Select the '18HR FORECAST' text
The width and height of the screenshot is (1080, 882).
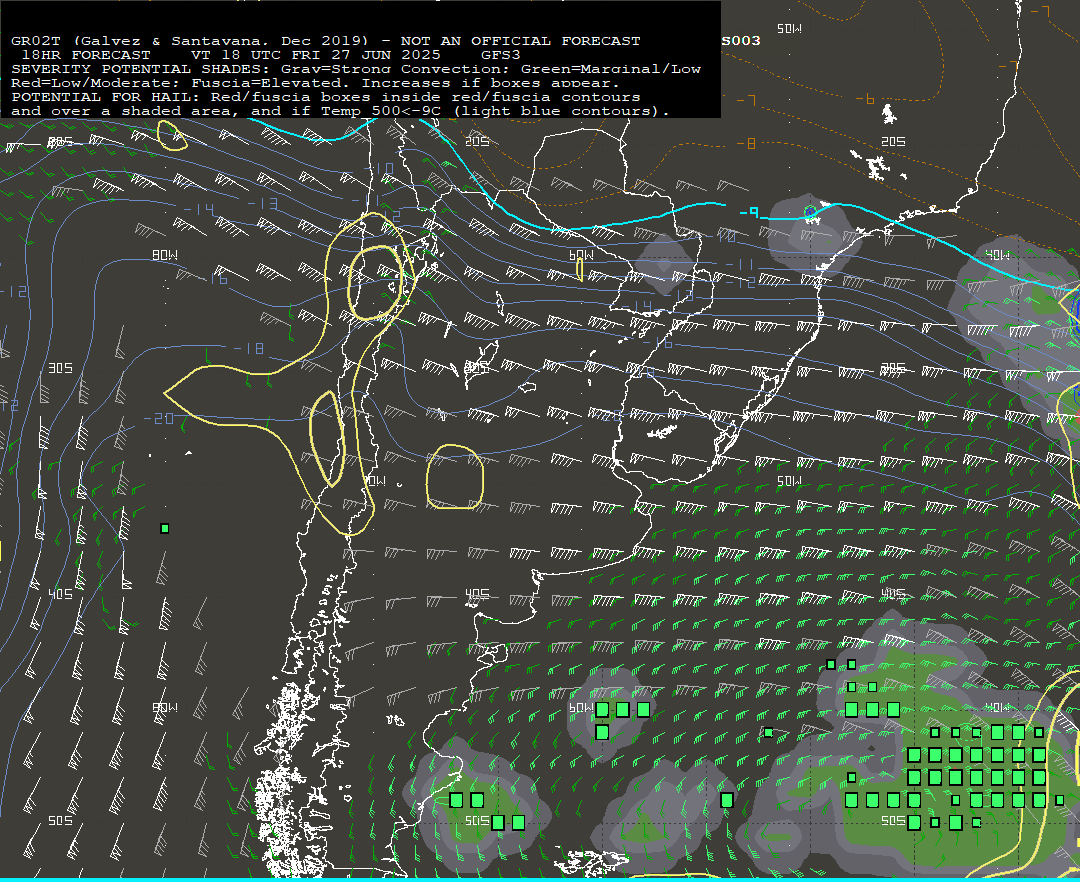[x=86, y=55]
